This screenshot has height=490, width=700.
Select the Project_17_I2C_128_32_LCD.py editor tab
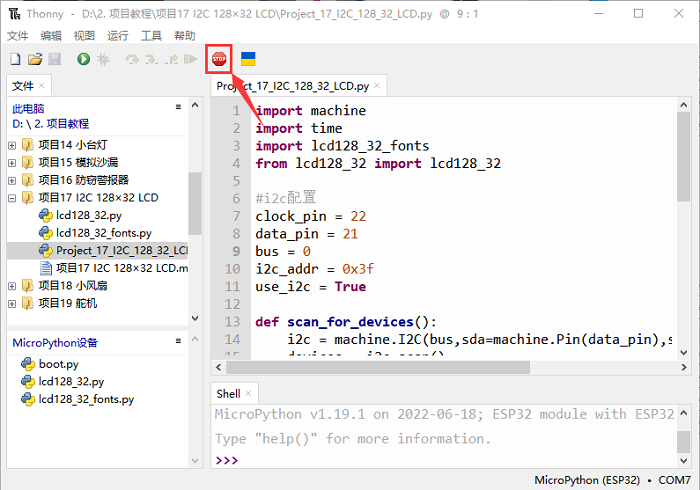292,86
